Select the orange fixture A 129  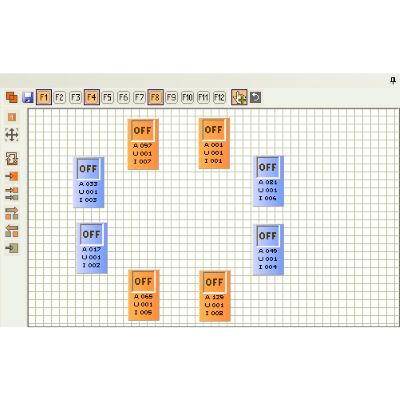click(215, 296)
